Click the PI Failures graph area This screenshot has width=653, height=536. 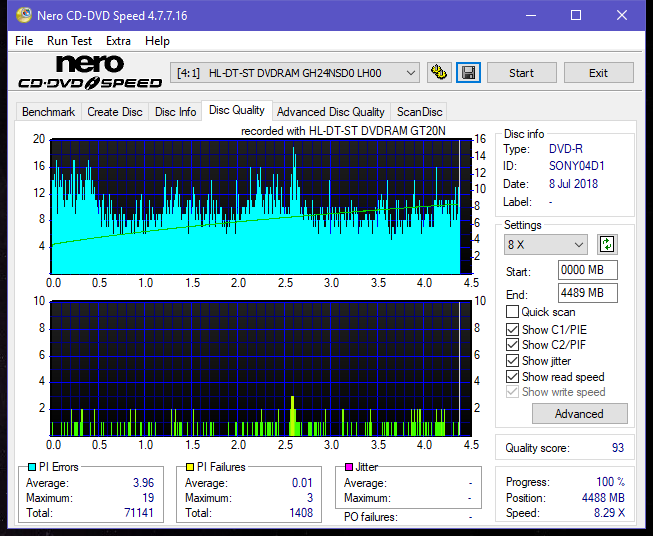[261, 369]
